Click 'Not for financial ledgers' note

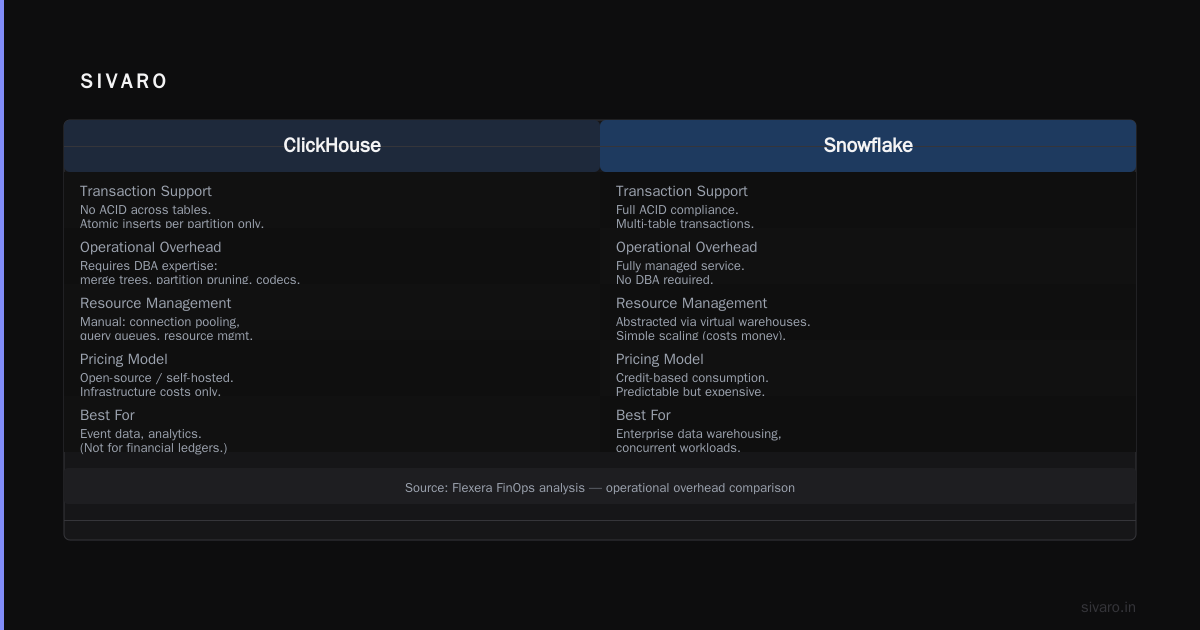(154, 448)
